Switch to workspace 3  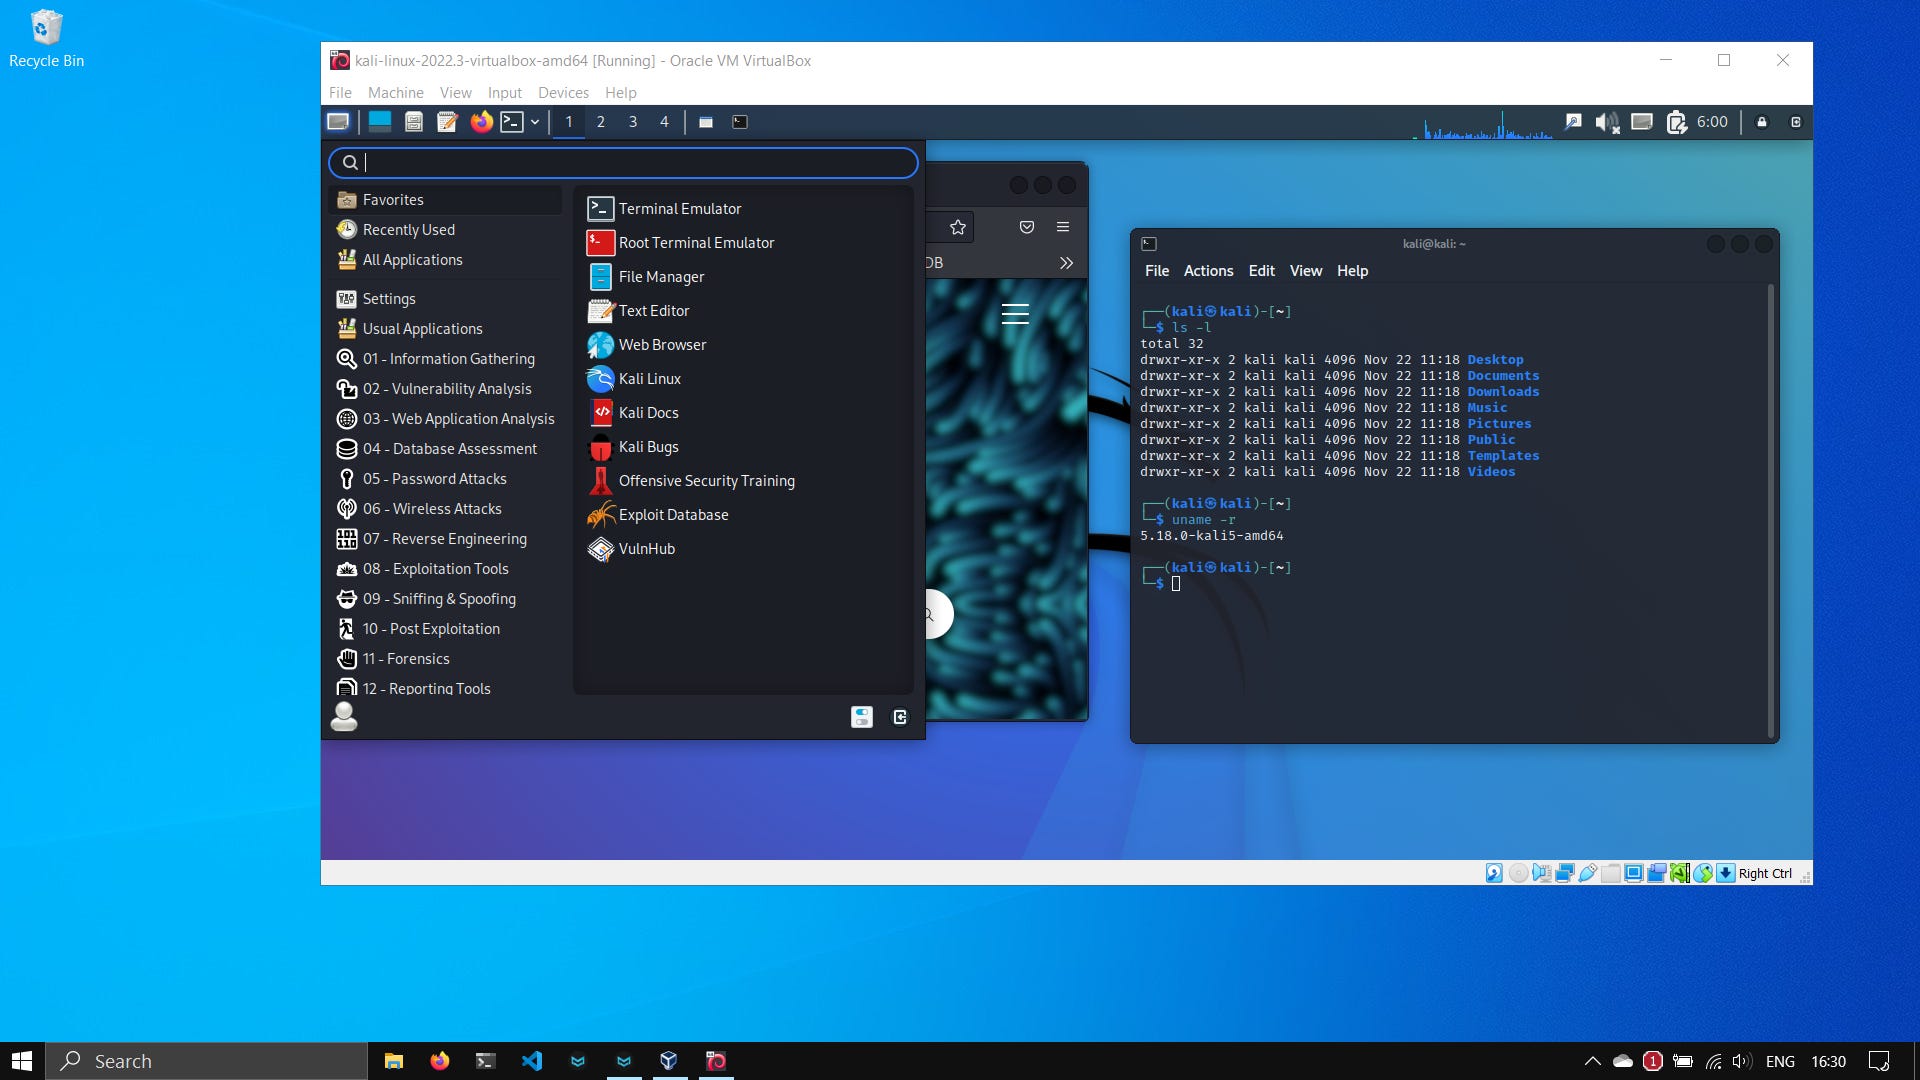pyautogui.click(x=632, y=122)
